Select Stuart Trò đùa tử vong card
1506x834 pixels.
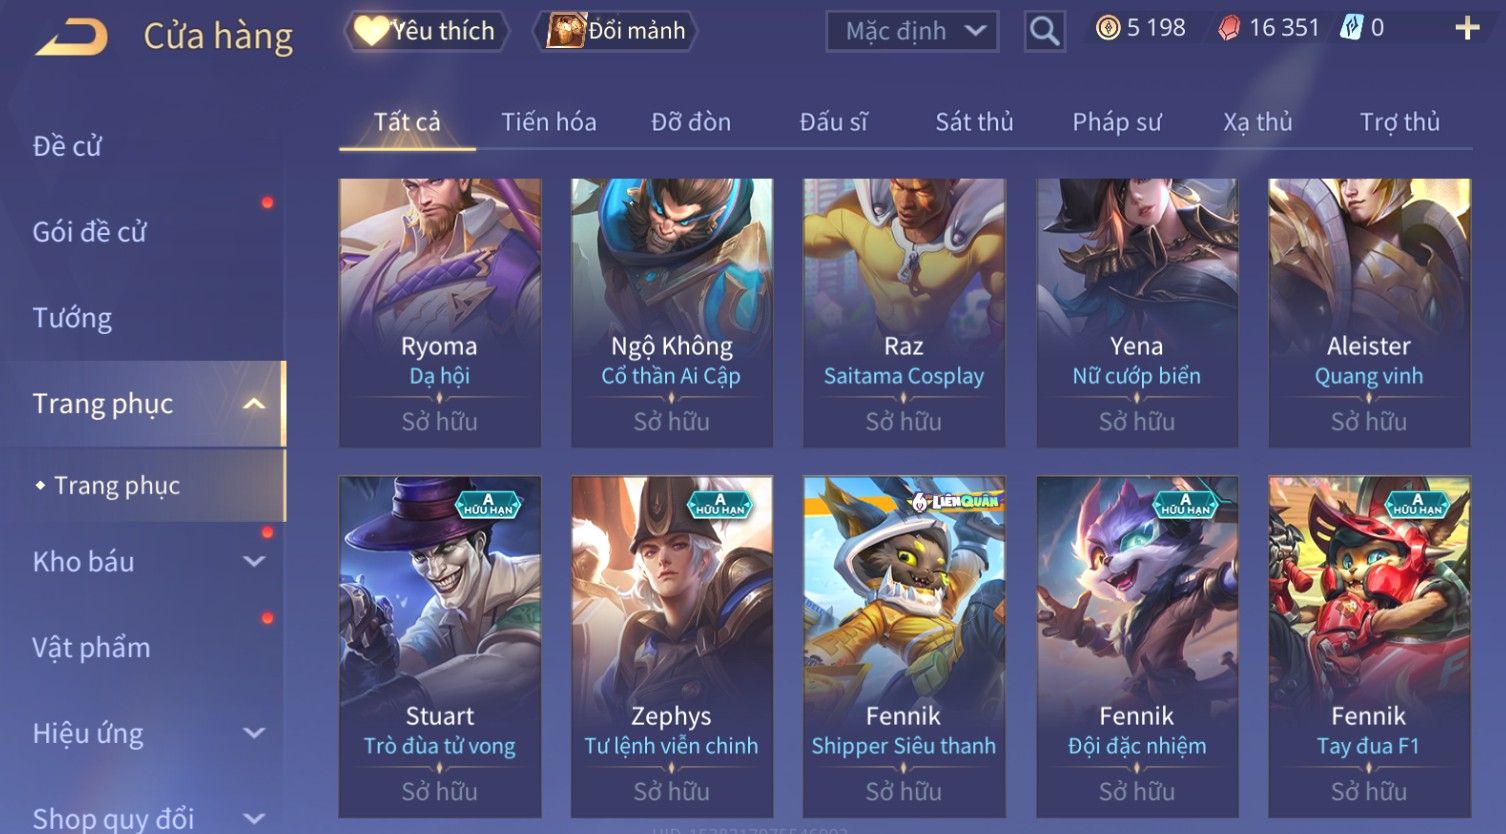tap(440, 646)
